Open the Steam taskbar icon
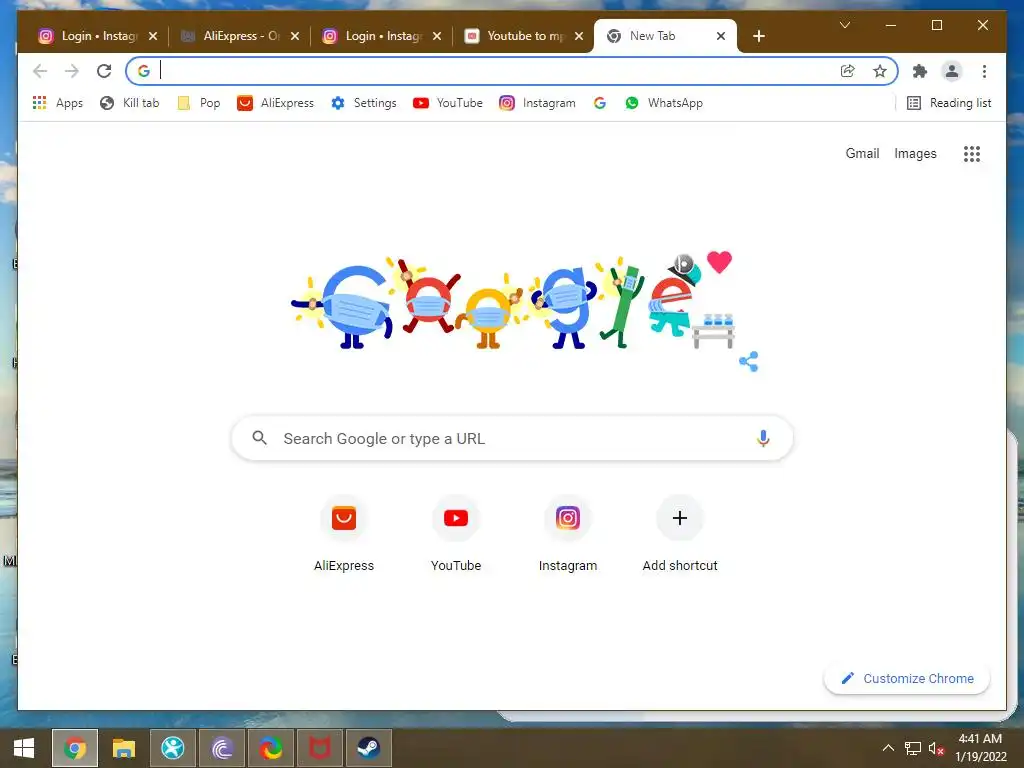Screen dimensions: 1024x768 pos(368,748)
